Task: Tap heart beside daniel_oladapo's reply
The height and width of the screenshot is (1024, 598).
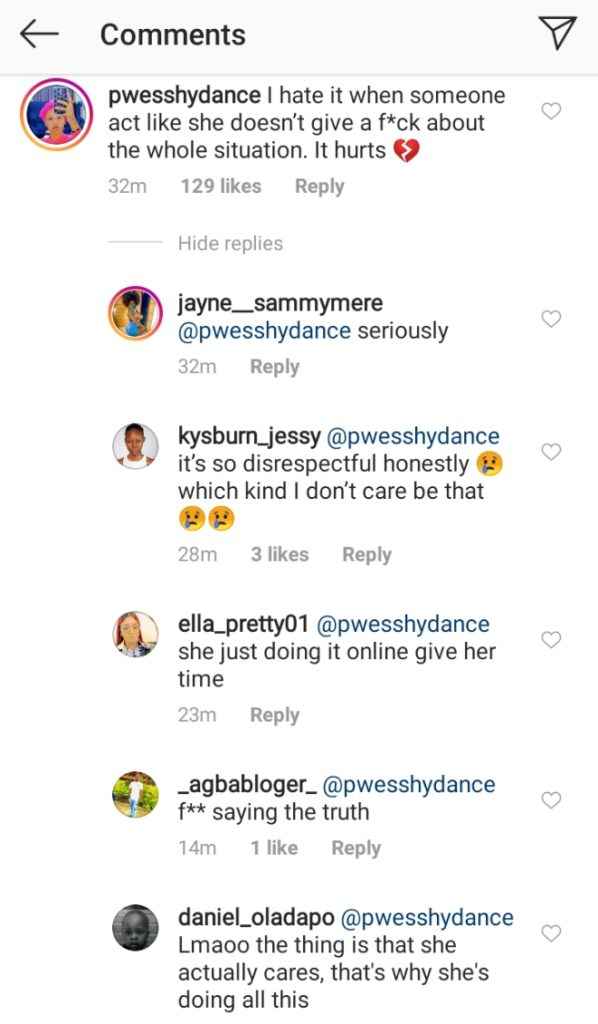Action: tap(552, 933)
